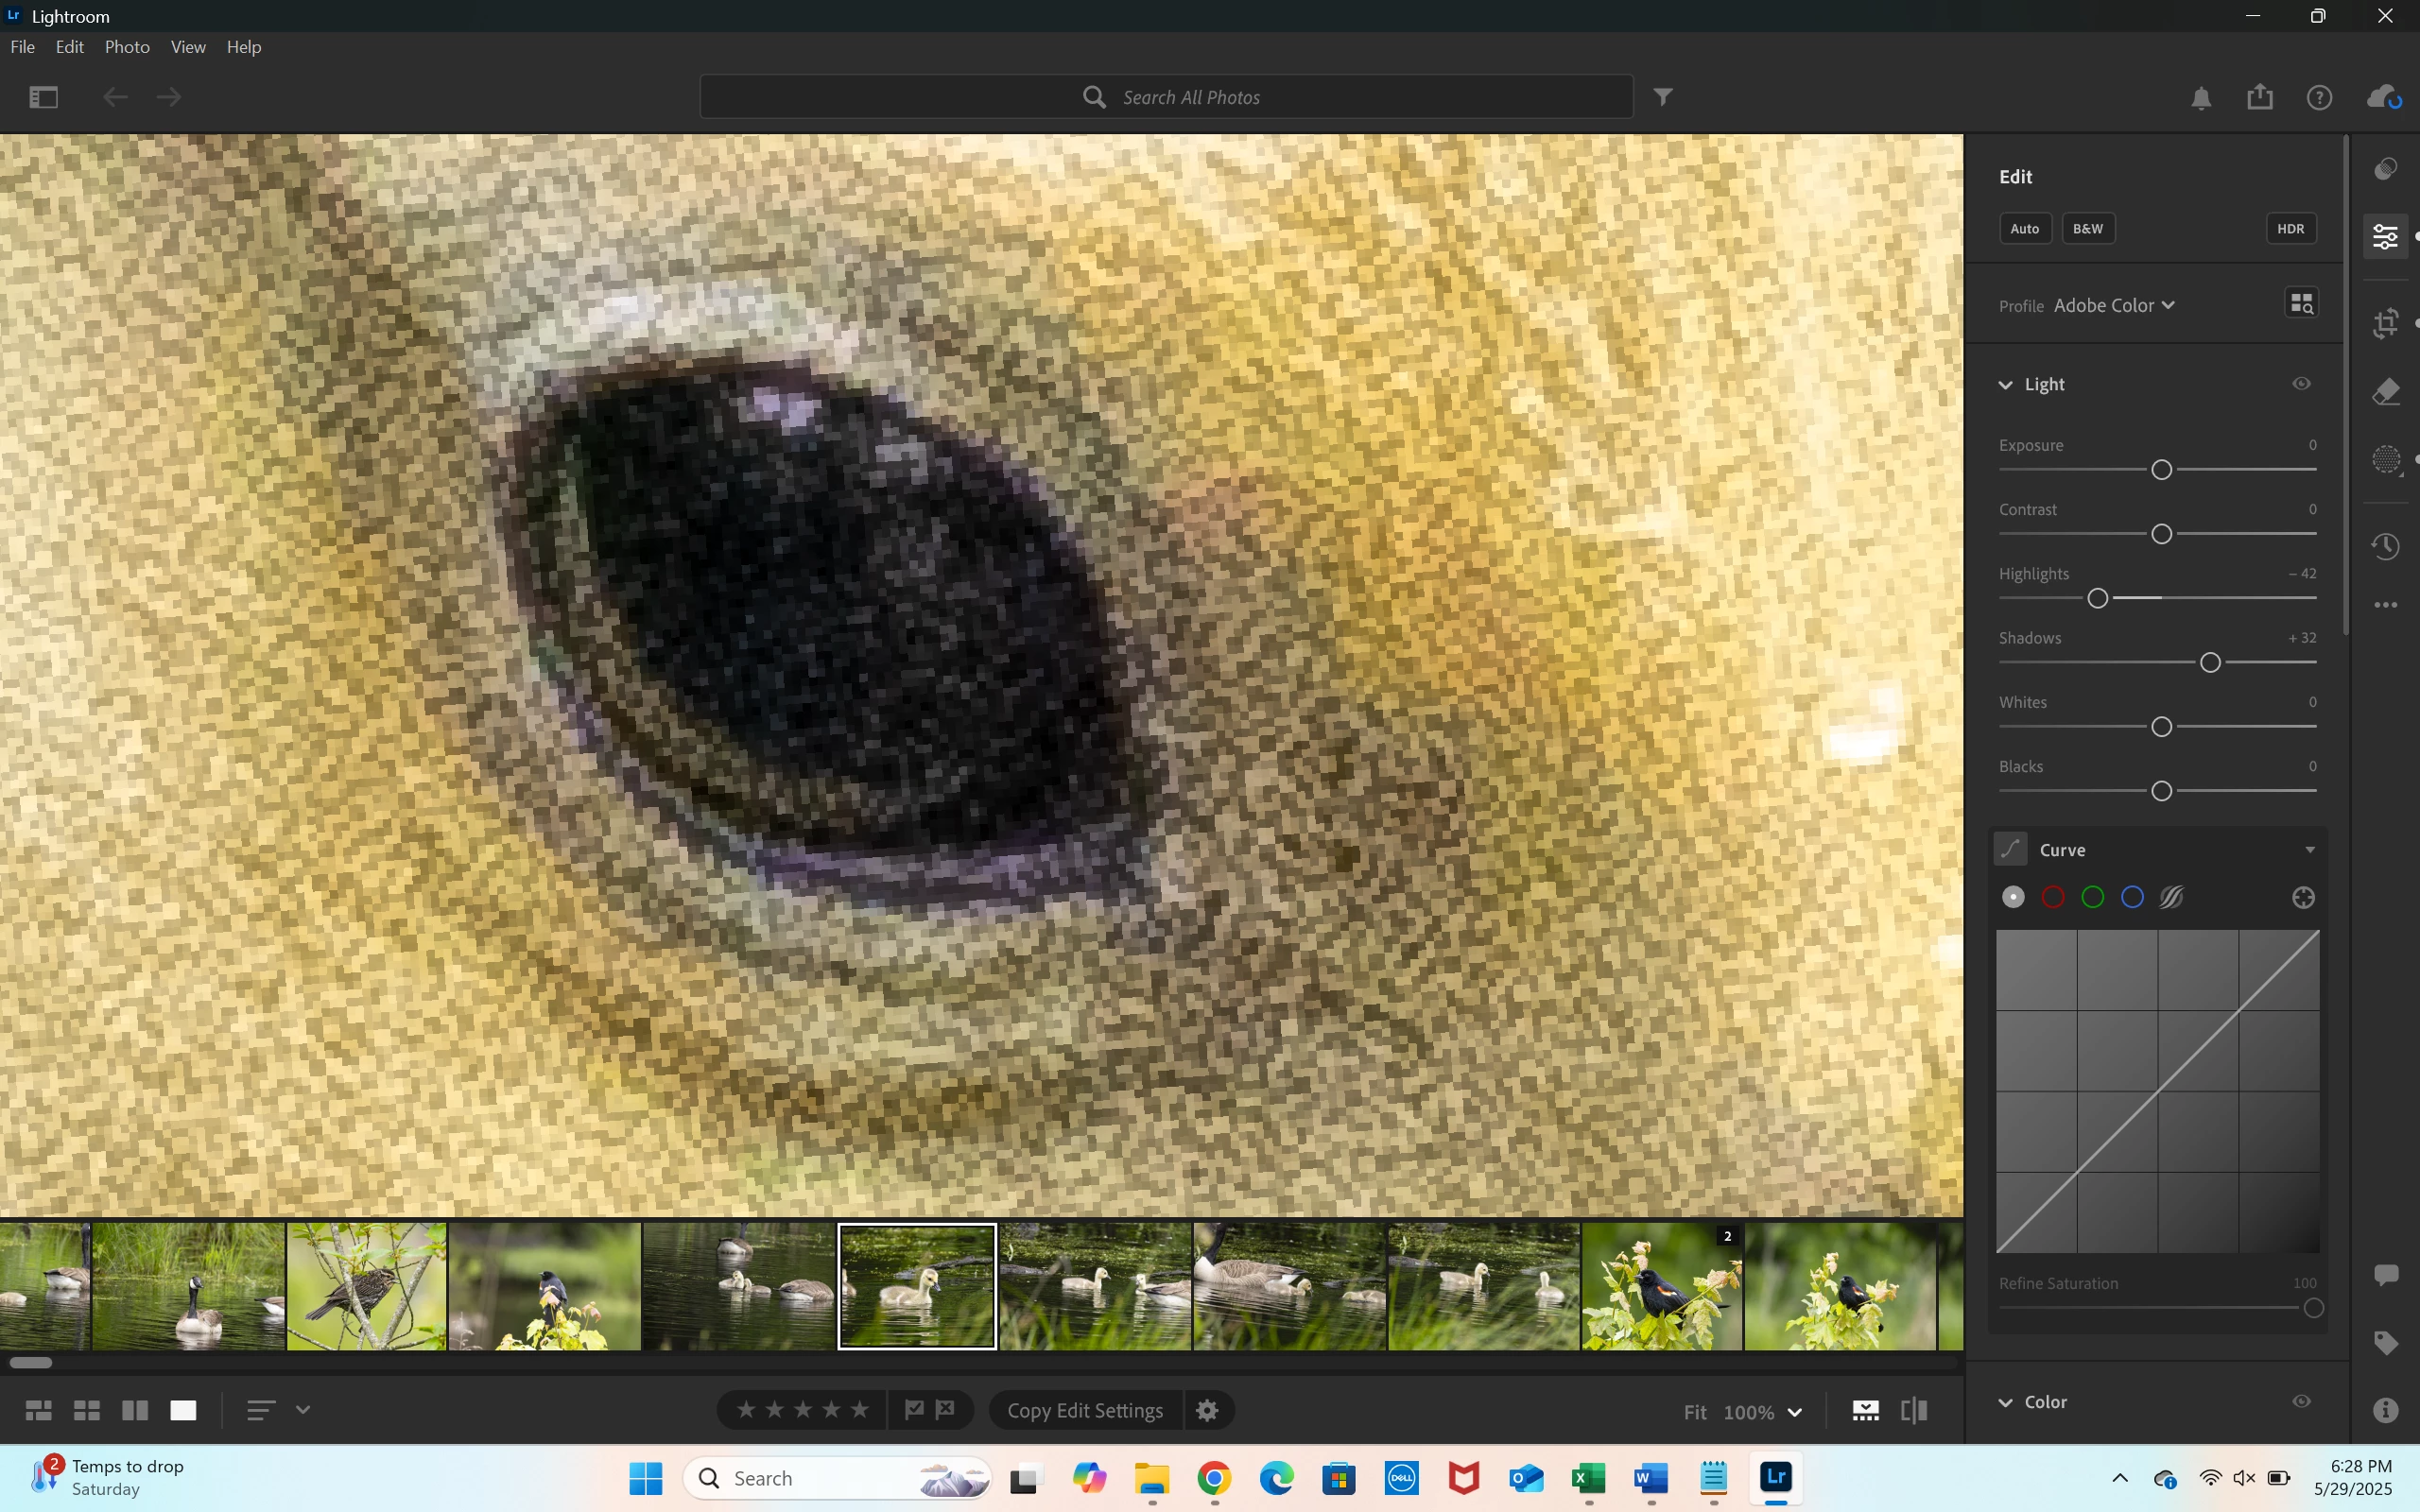Open the Adobe Color profile dropdown
2420x1512 pixels.
pos(2114,306)
